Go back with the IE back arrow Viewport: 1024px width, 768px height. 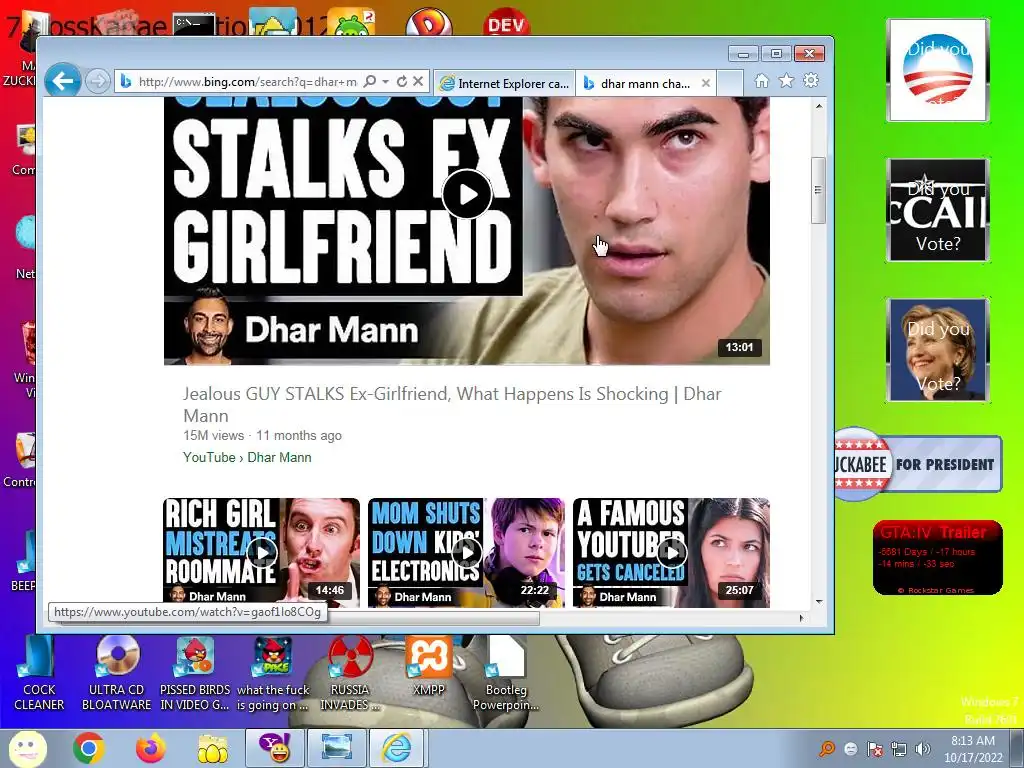click(x=63, y=81)
